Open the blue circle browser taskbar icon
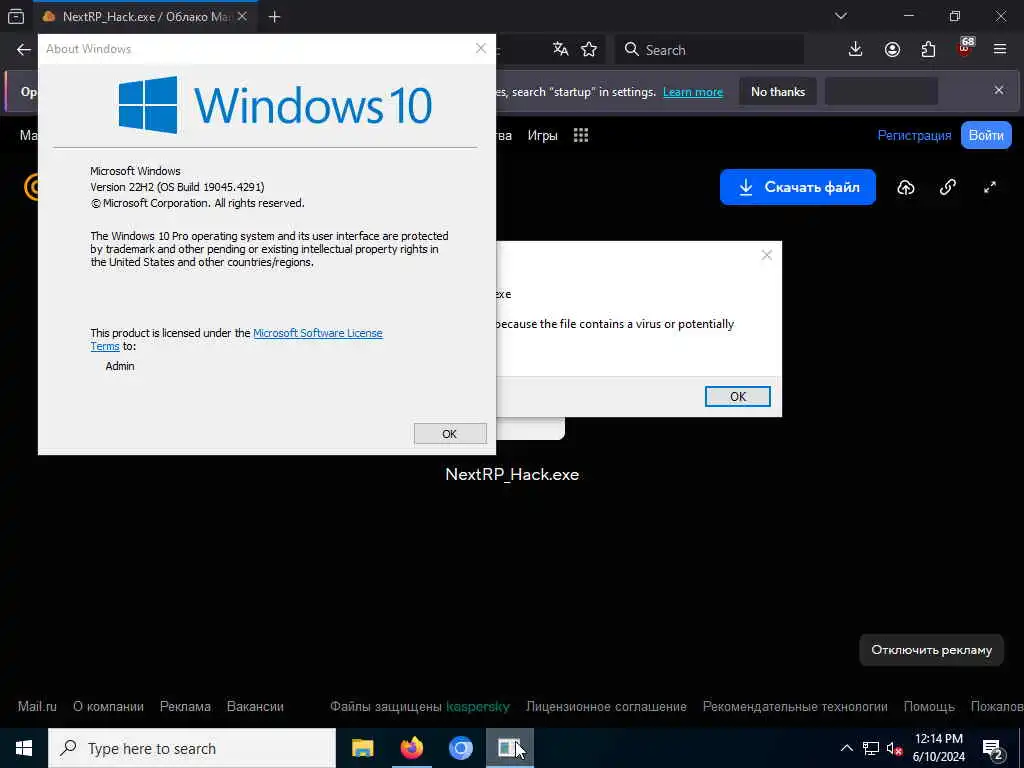This screenshot has width=1024, height=768. coord(460,748)
